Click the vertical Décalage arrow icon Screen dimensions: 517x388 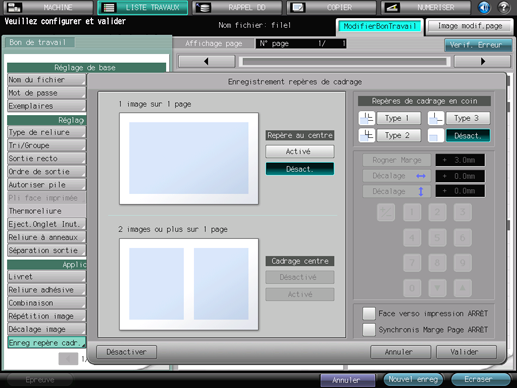421,191
